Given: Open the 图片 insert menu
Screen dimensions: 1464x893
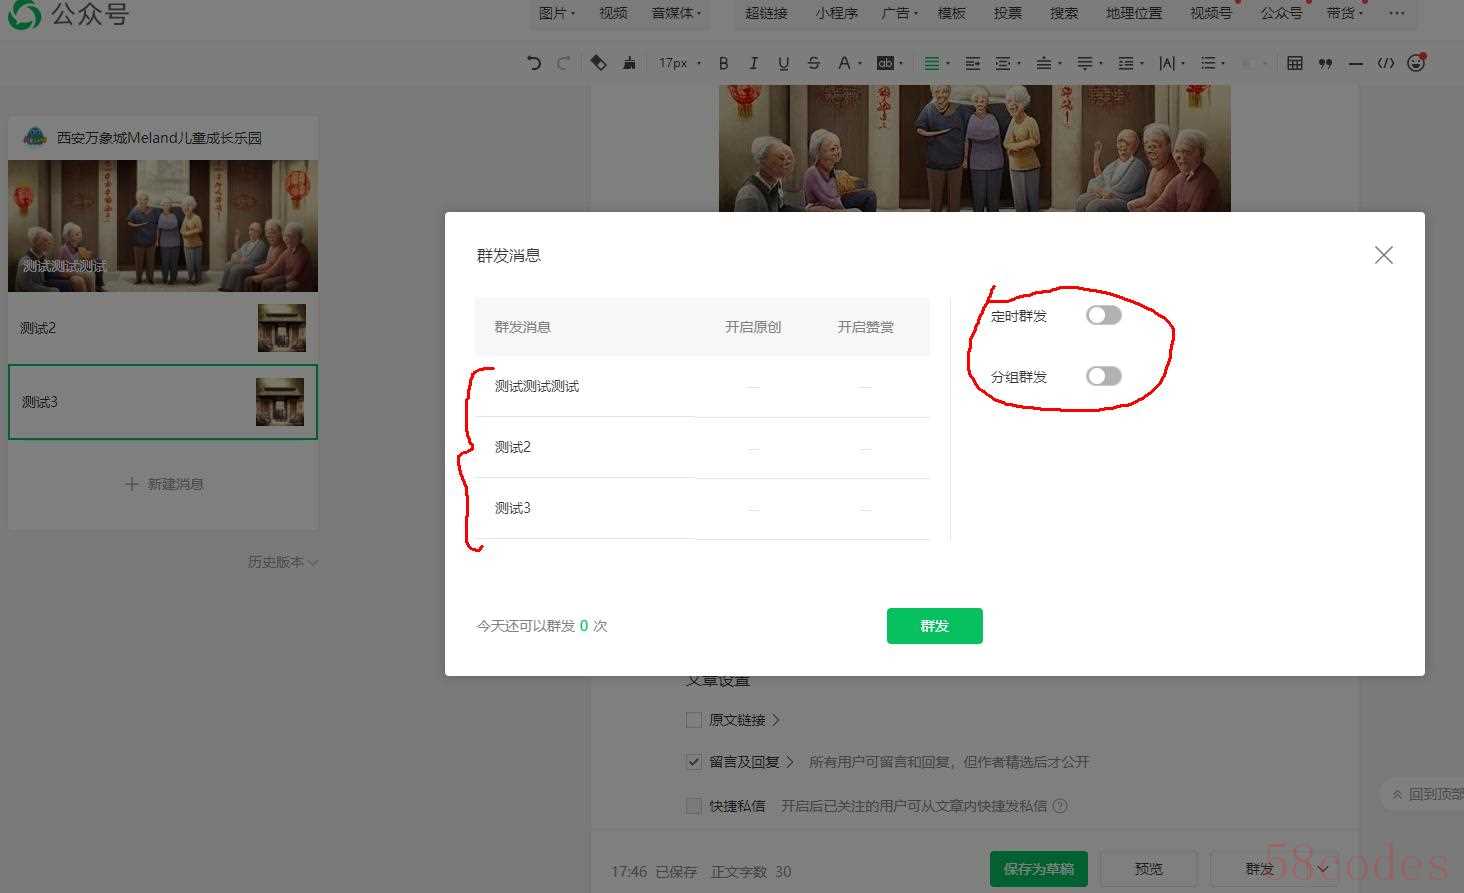Looking at the screenshot, I should click(556, 13).
